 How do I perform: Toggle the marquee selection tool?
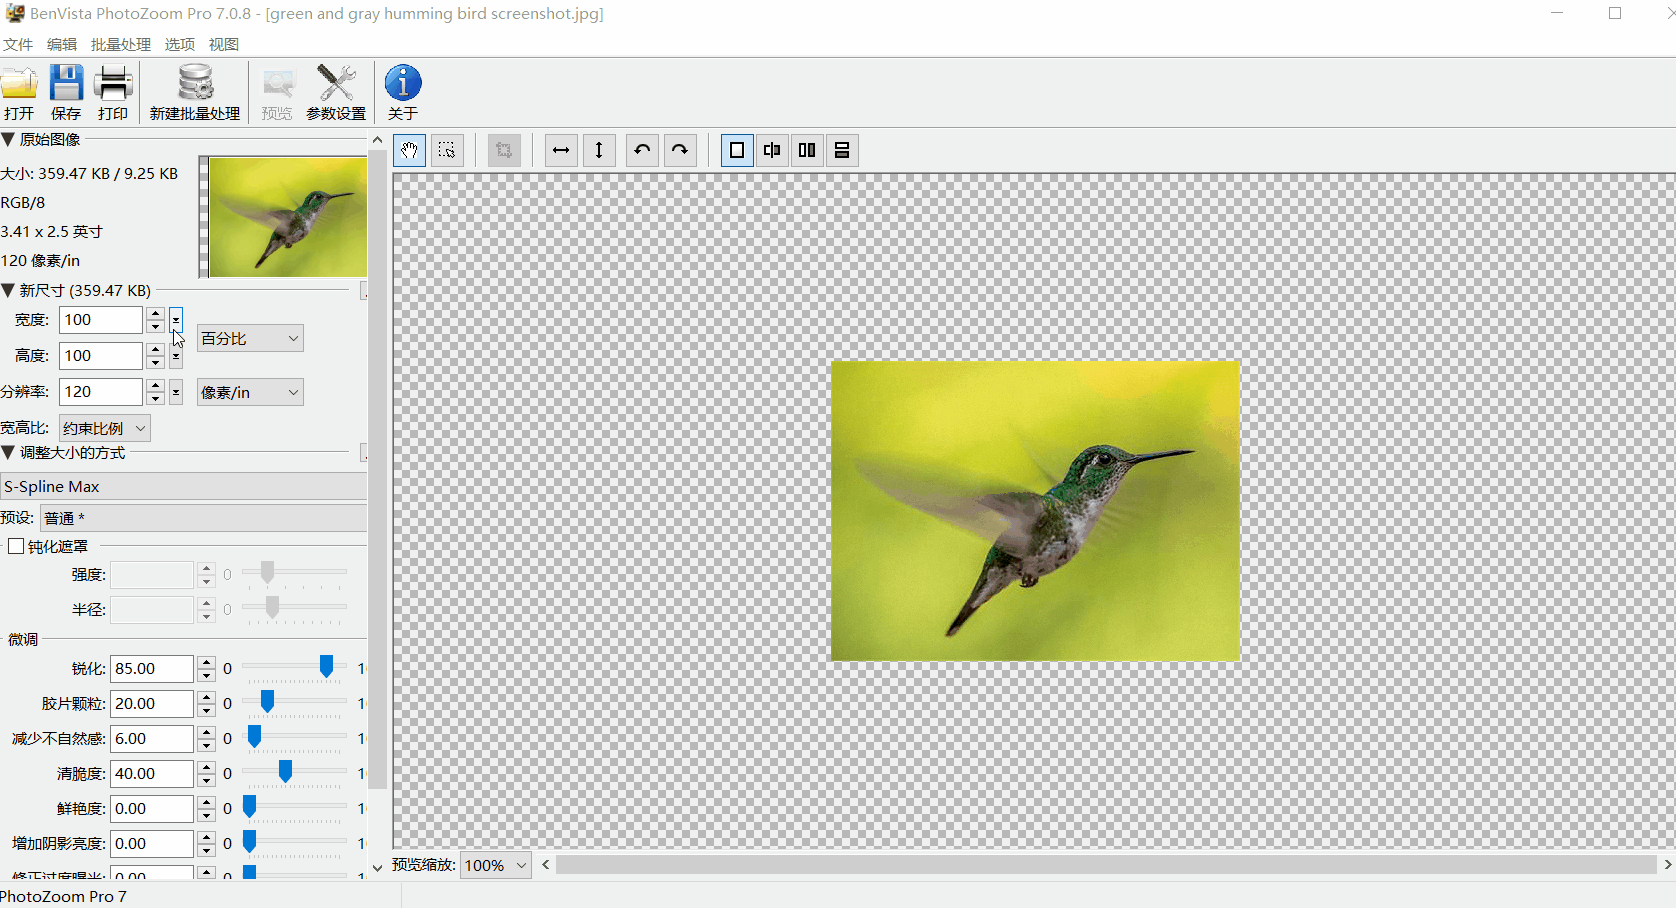click(447, 150)
